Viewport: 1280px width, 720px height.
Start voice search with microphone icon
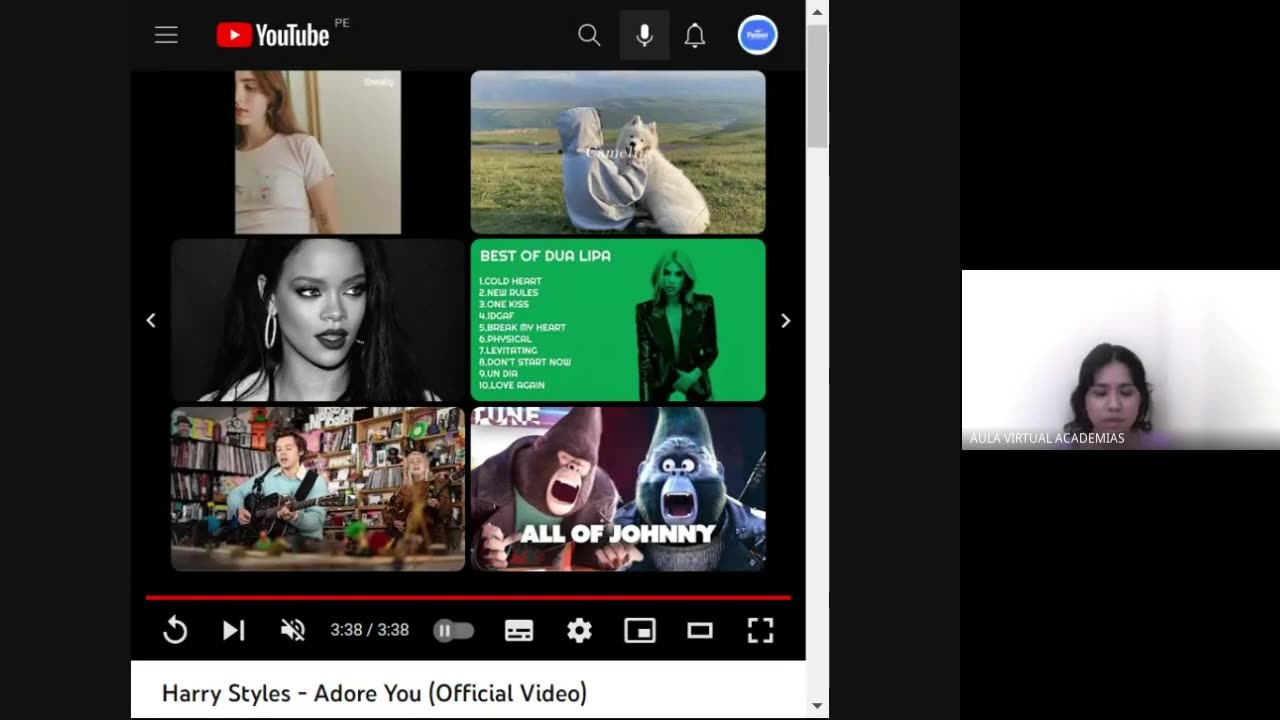pos(644,35)
